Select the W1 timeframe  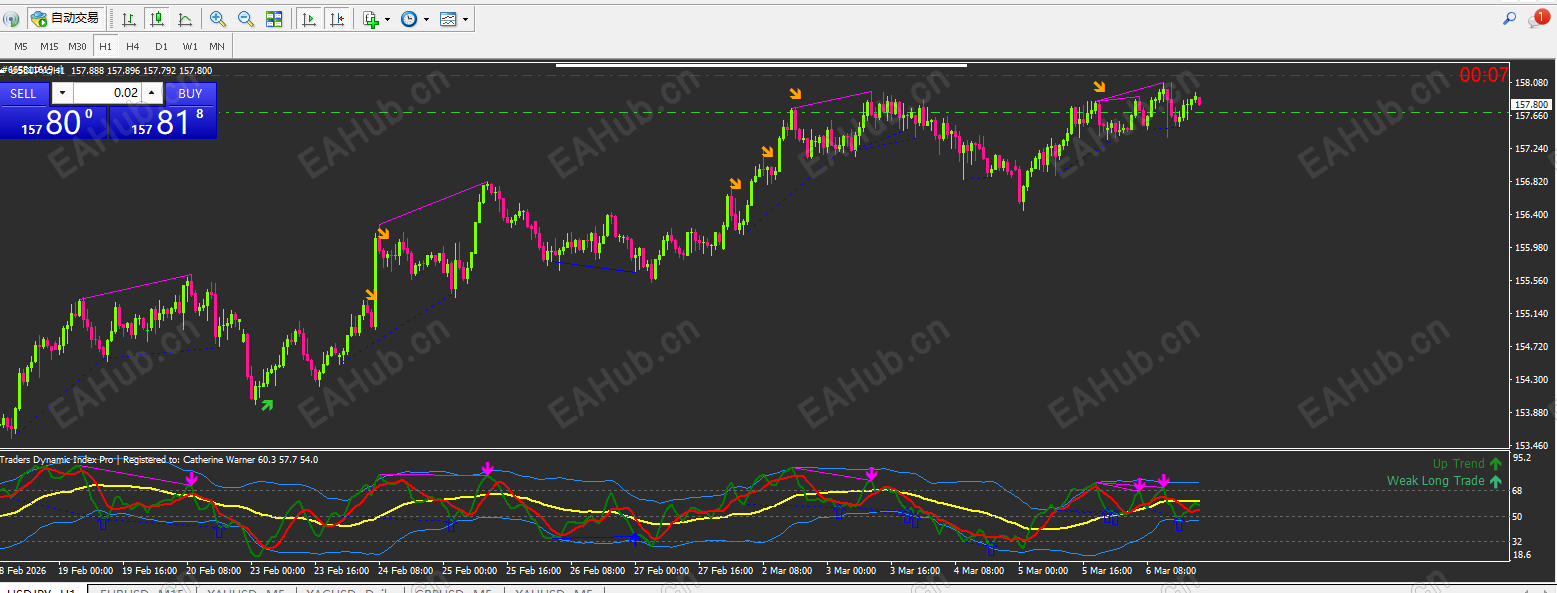point(189,46)
